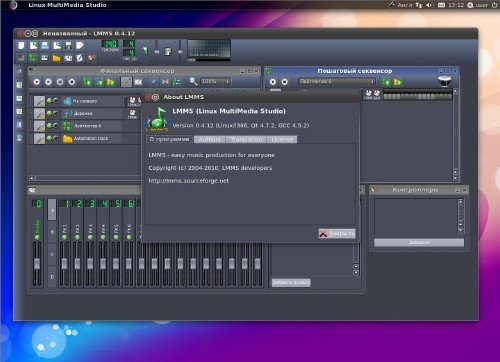Screen dimensions: 500x362
Task: Add beat/bassline track in song editor
Action: [88, 82]
